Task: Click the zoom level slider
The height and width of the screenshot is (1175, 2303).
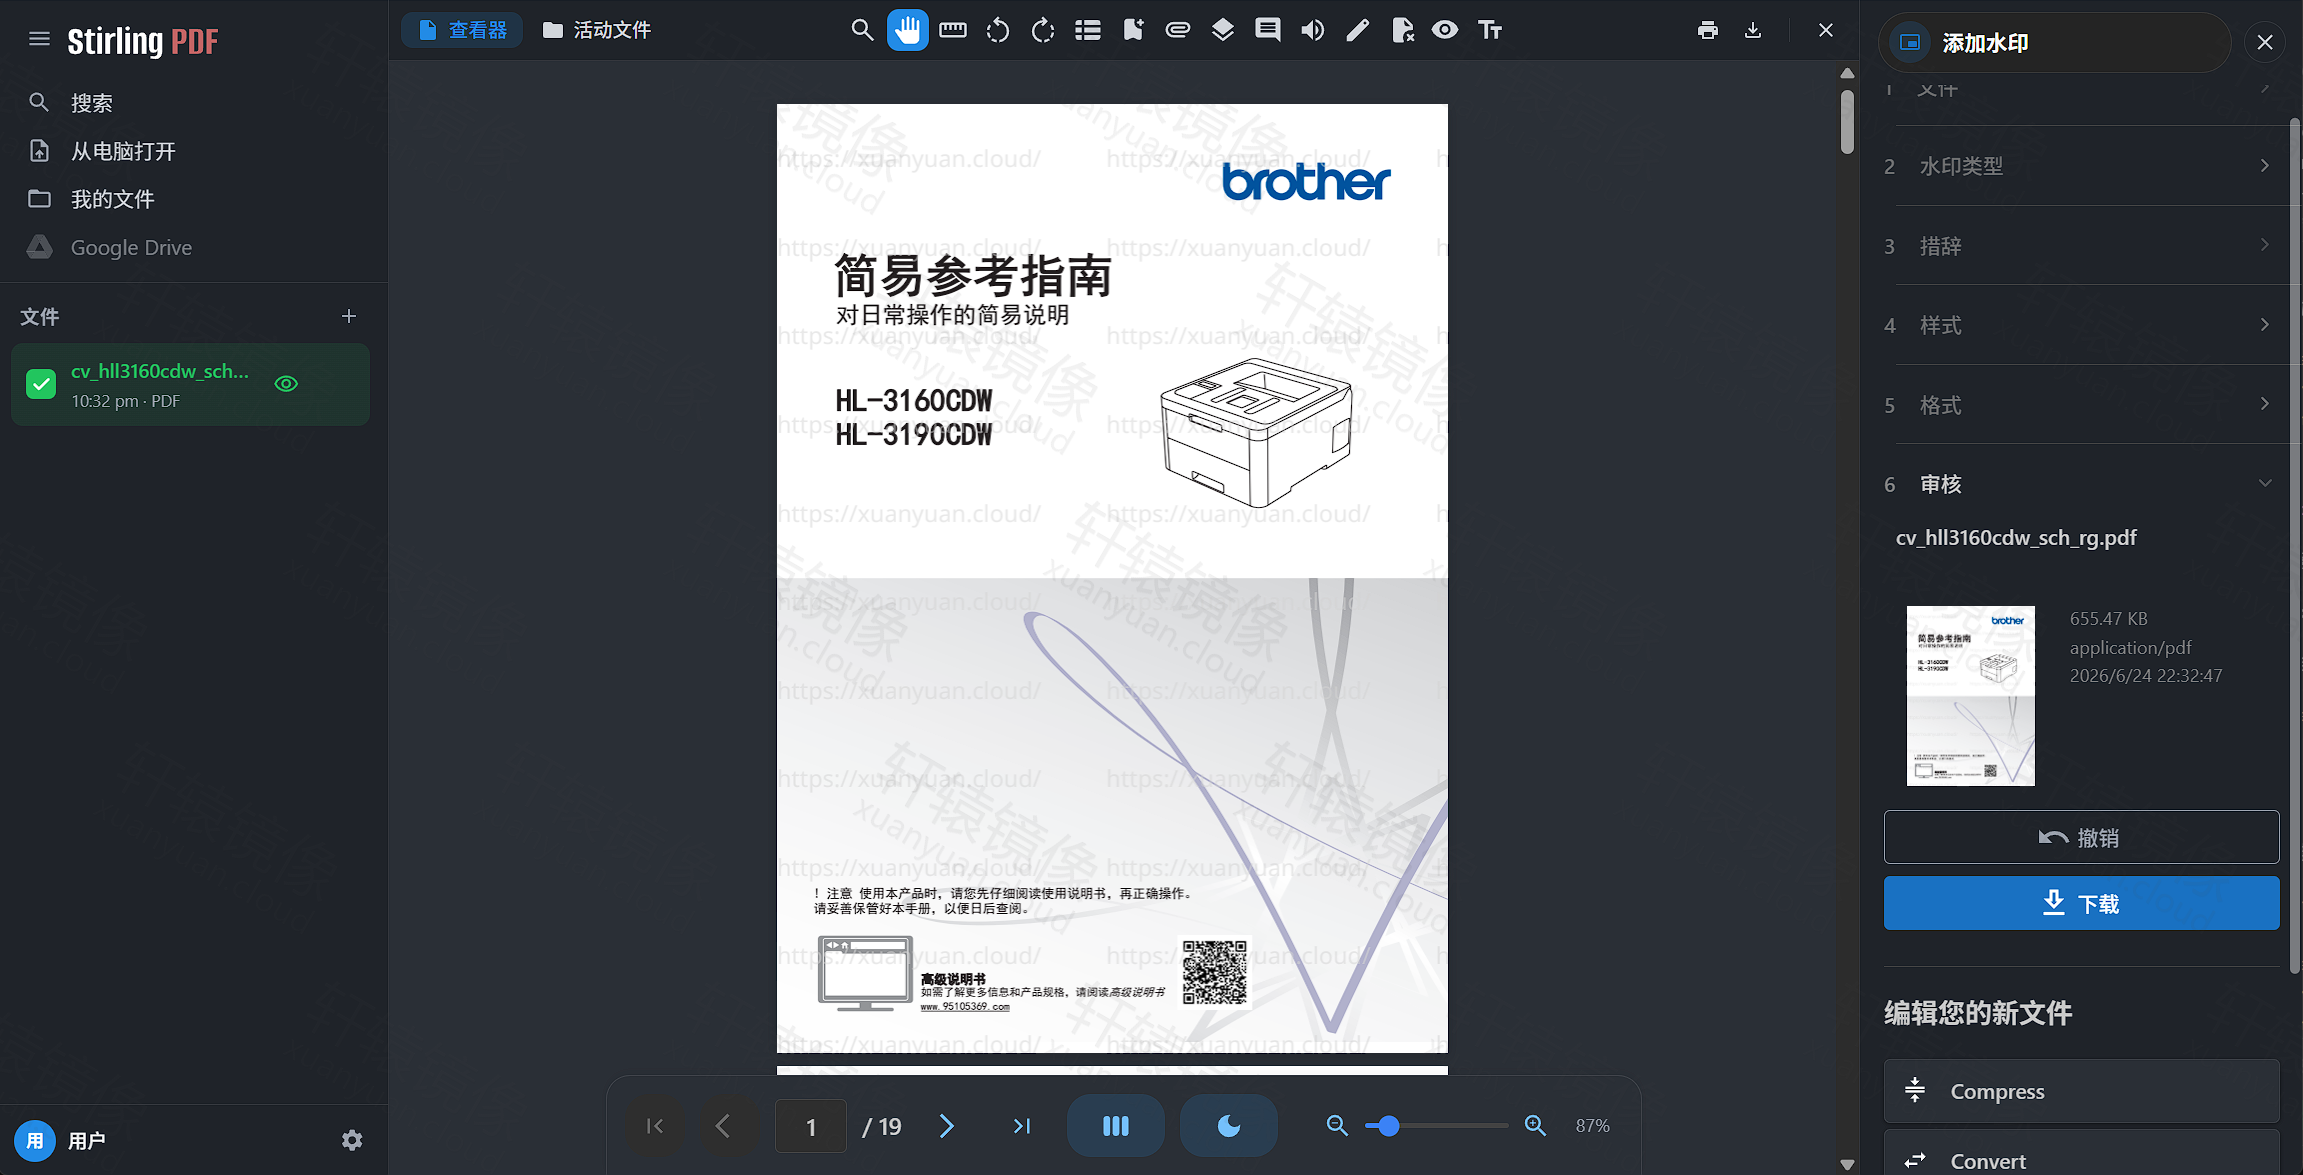Action: 1436,1126
